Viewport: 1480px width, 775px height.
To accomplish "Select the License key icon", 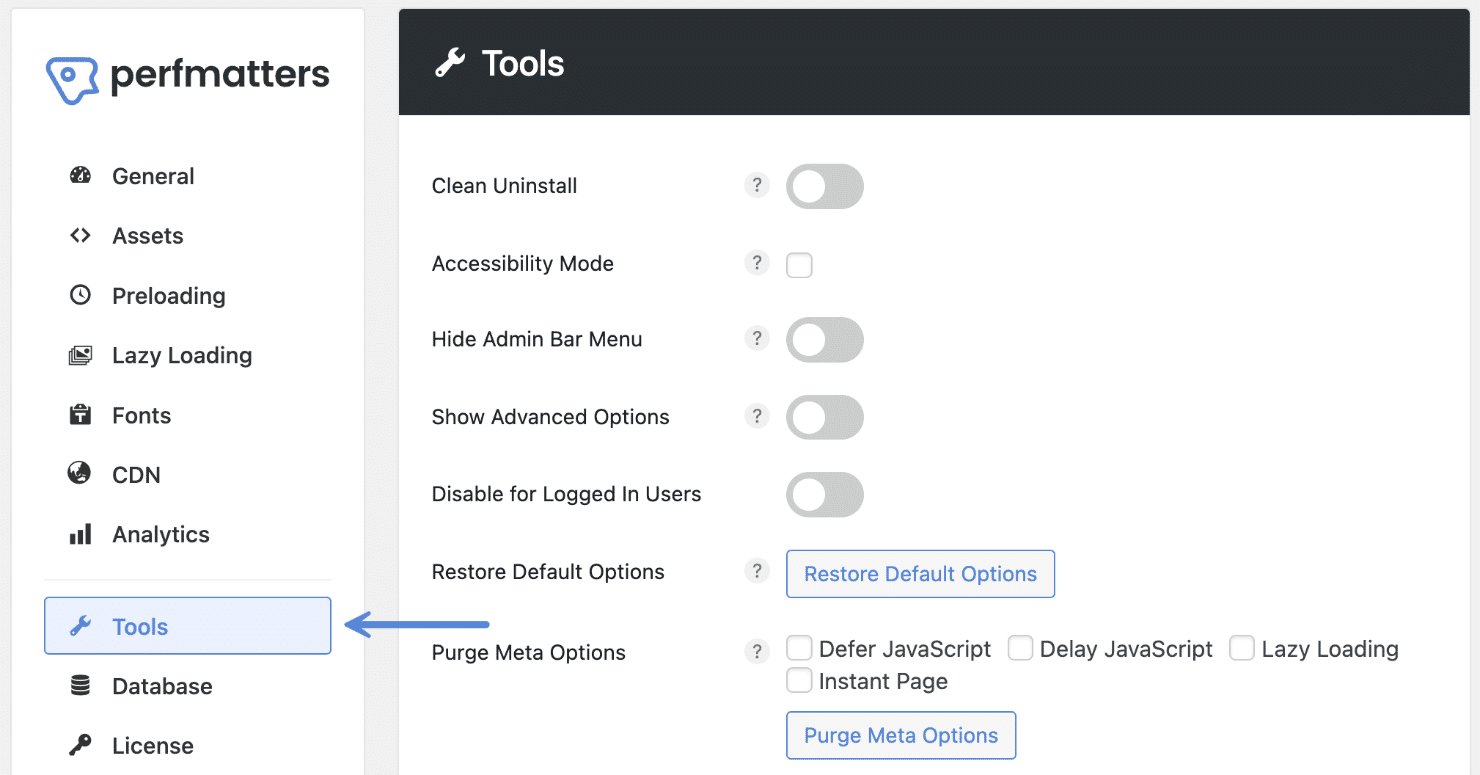I will [x=81, y=745].
